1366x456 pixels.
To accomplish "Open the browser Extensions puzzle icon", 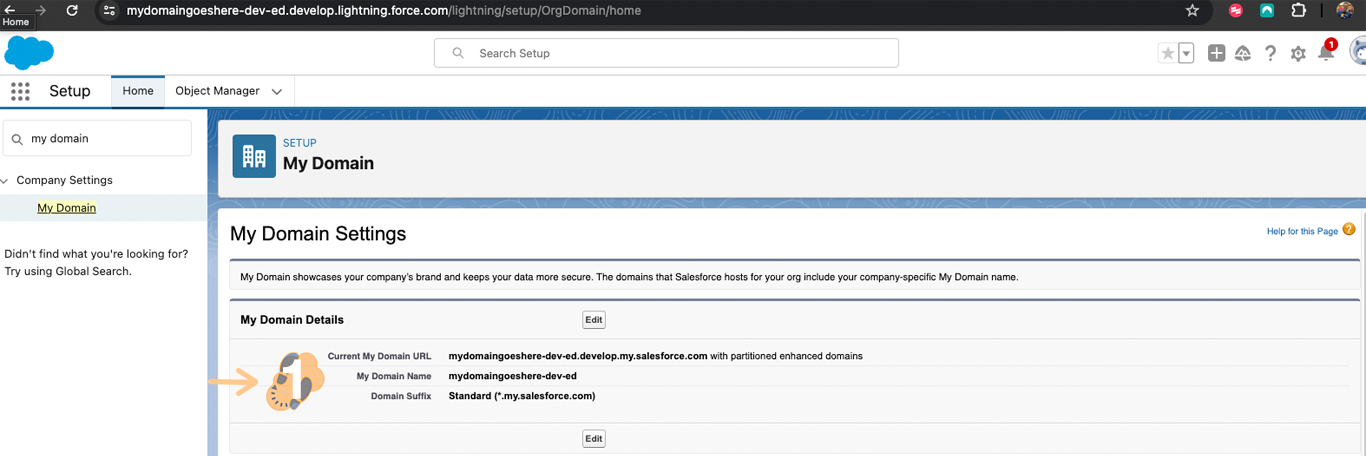I will pyautogui.click(x=1298, y=11).
